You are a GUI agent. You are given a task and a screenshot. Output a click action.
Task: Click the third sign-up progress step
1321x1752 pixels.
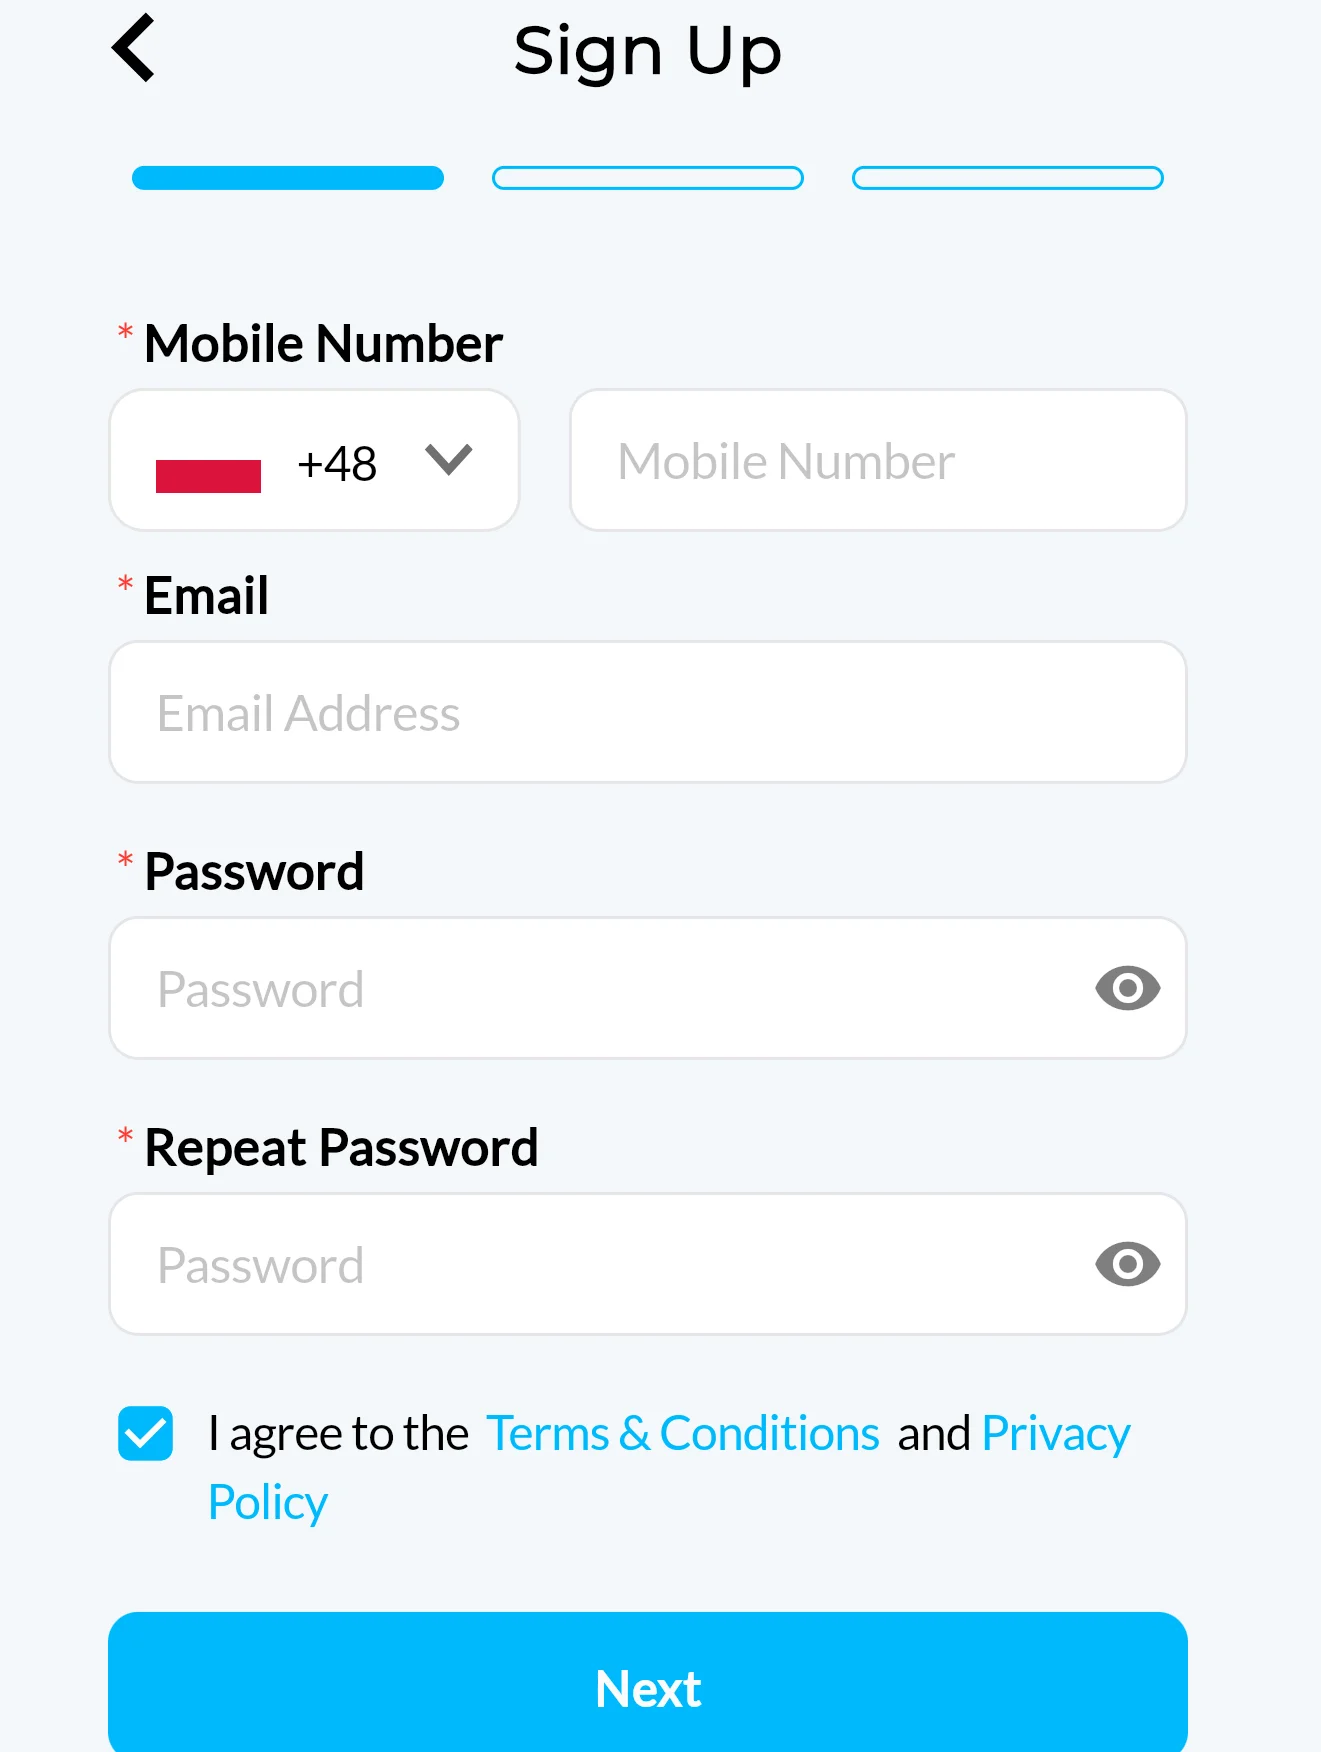[x=1007, y=178]
